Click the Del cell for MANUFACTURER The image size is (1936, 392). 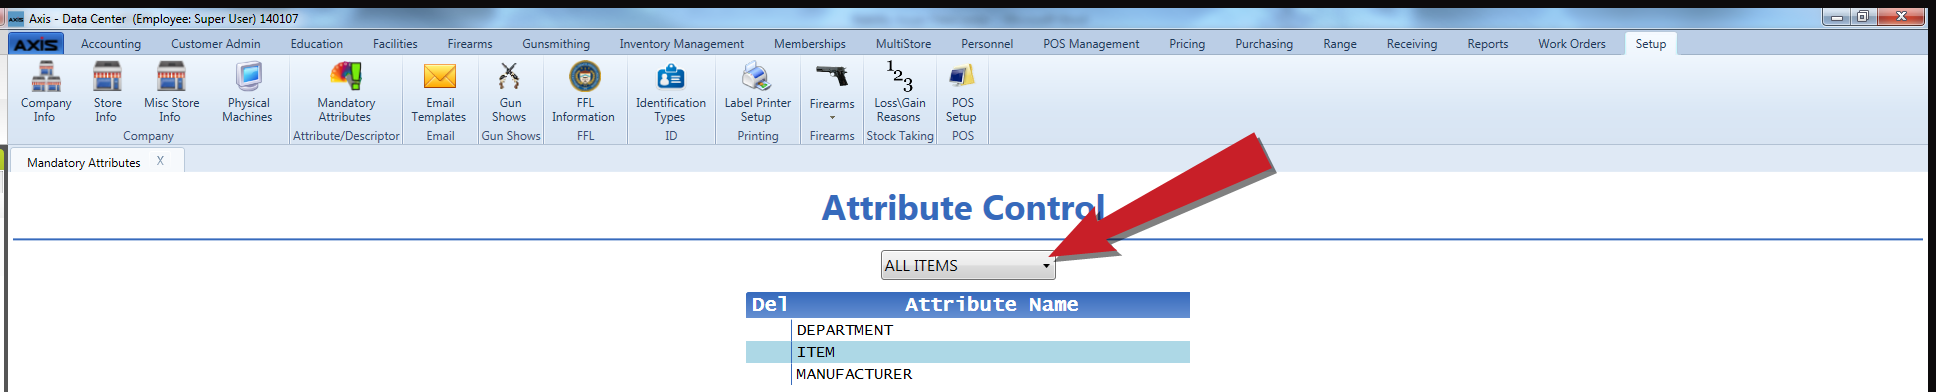[x=769, y=374]
